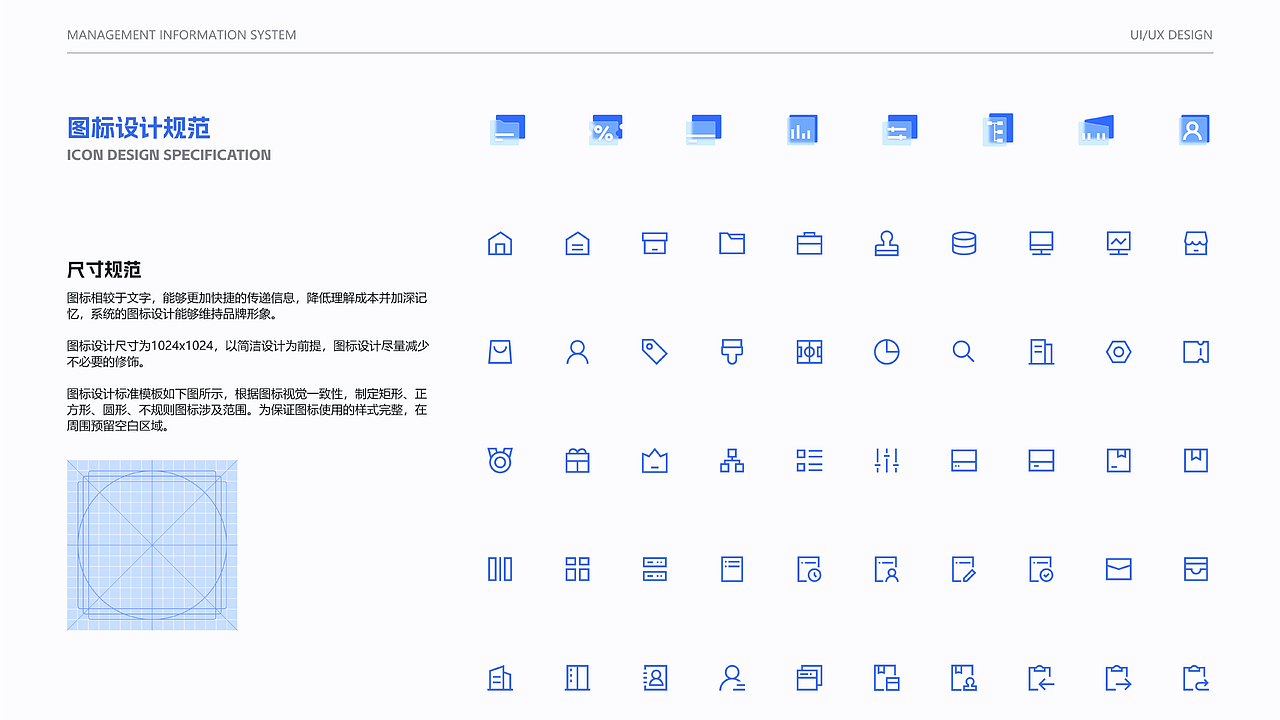Select the percent coupon icon

pos(606,130)
